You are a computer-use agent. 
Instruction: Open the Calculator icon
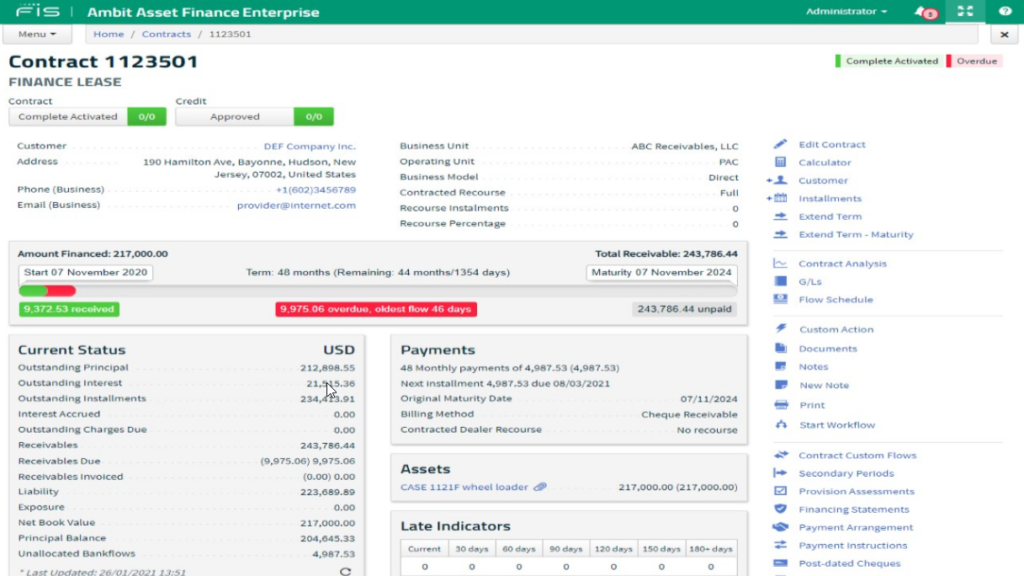780,162
